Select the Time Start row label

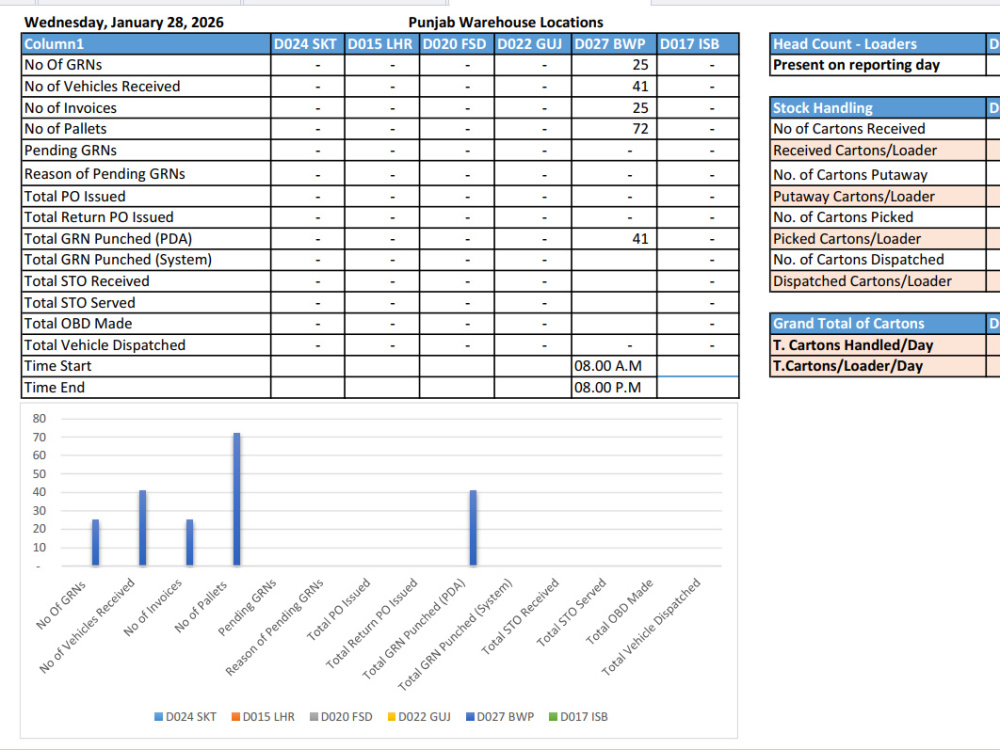point(146,366)
